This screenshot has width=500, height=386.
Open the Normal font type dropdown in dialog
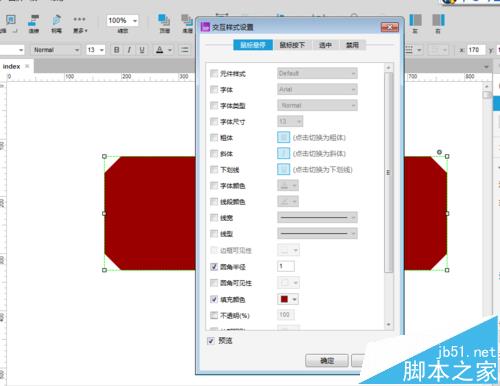tap(317, 105)
